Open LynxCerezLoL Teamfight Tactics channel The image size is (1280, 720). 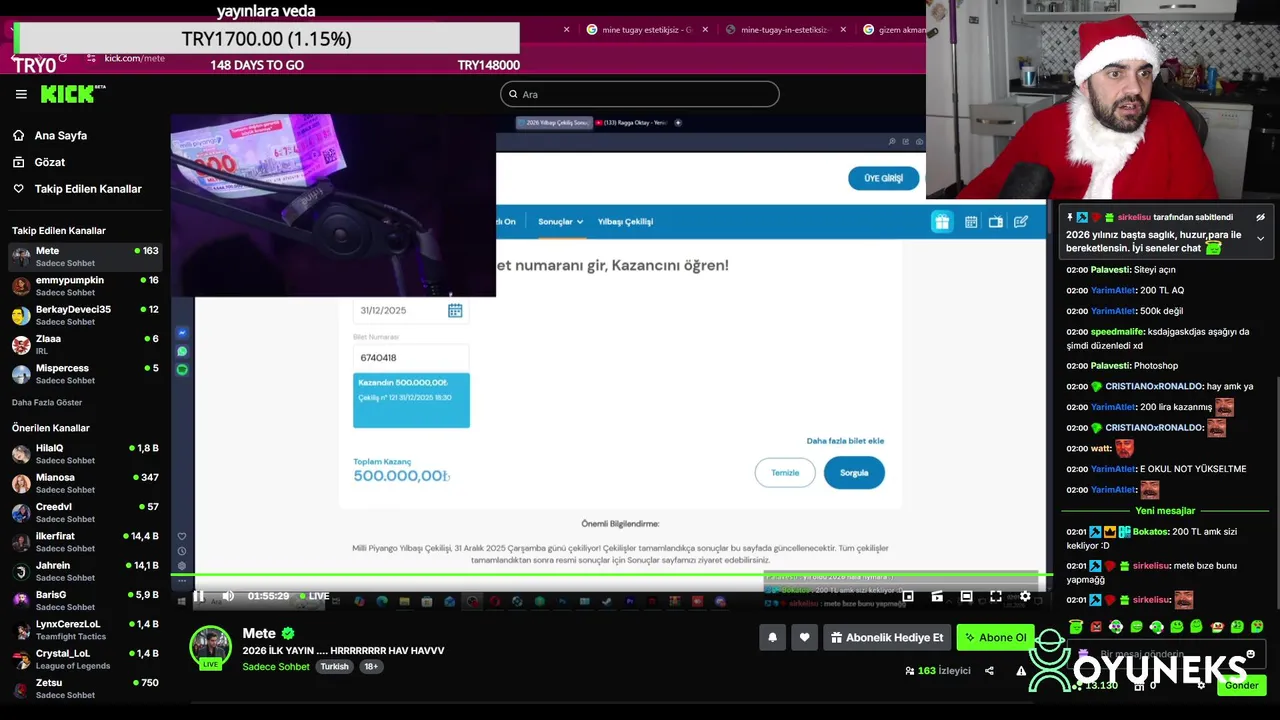click(85, 630)
